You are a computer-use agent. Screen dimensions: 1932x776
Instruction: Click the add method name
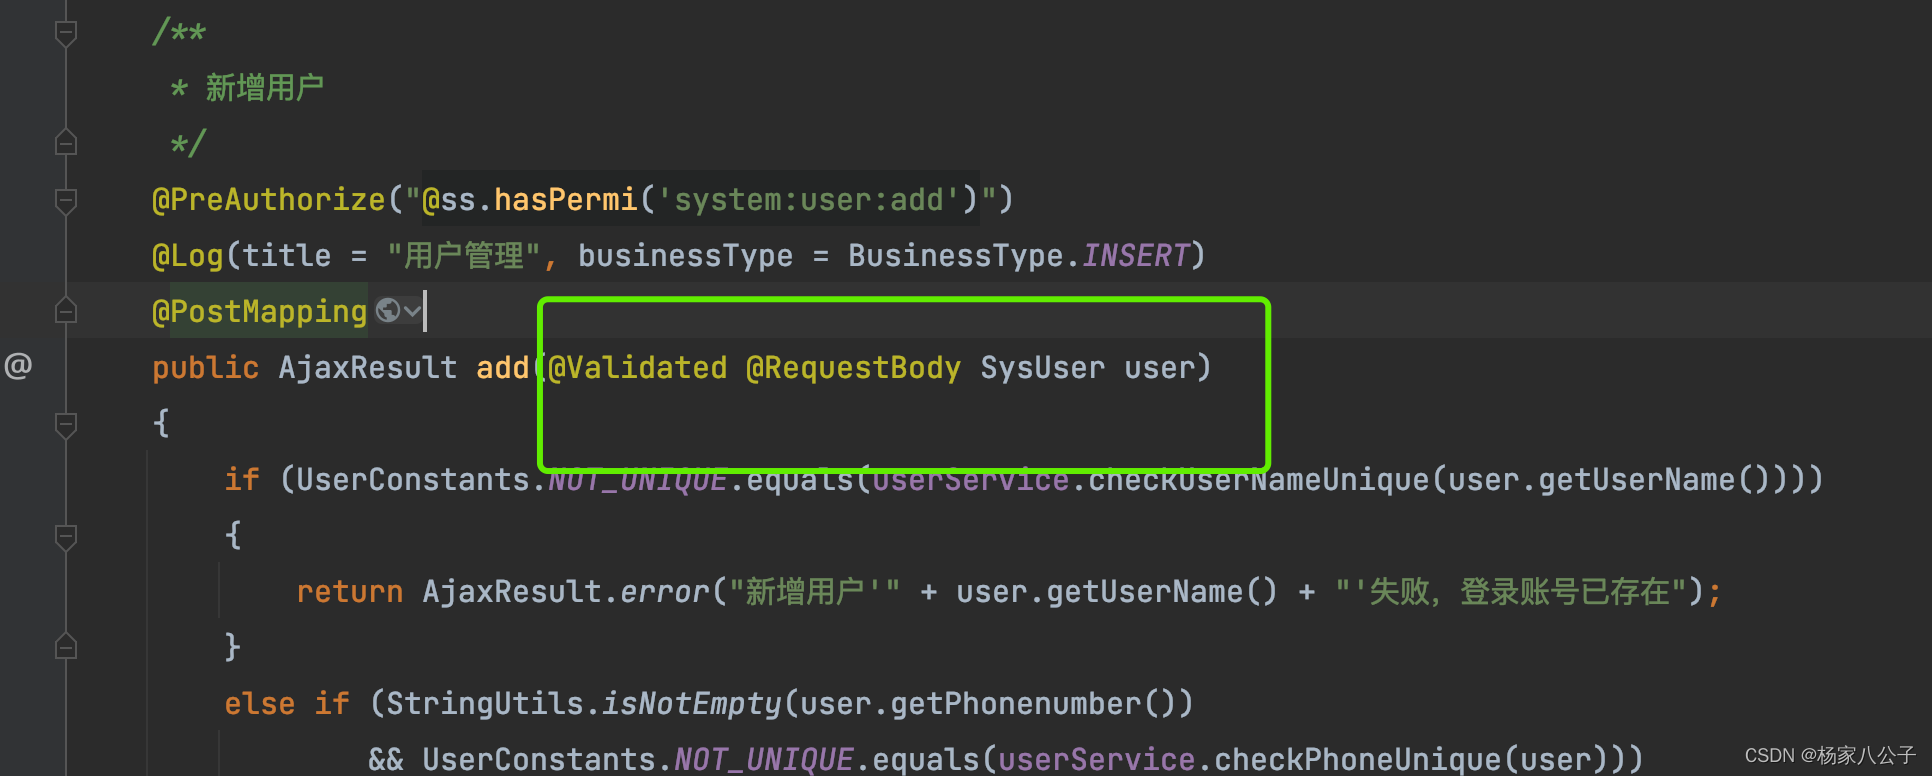pyautogui.click(x=503, y=368)
